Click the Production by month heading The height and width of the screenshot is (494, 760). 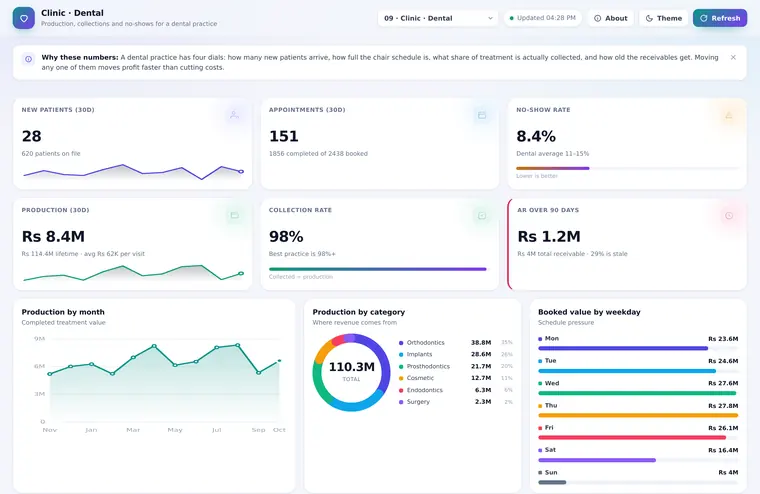[x=63, y=312]
